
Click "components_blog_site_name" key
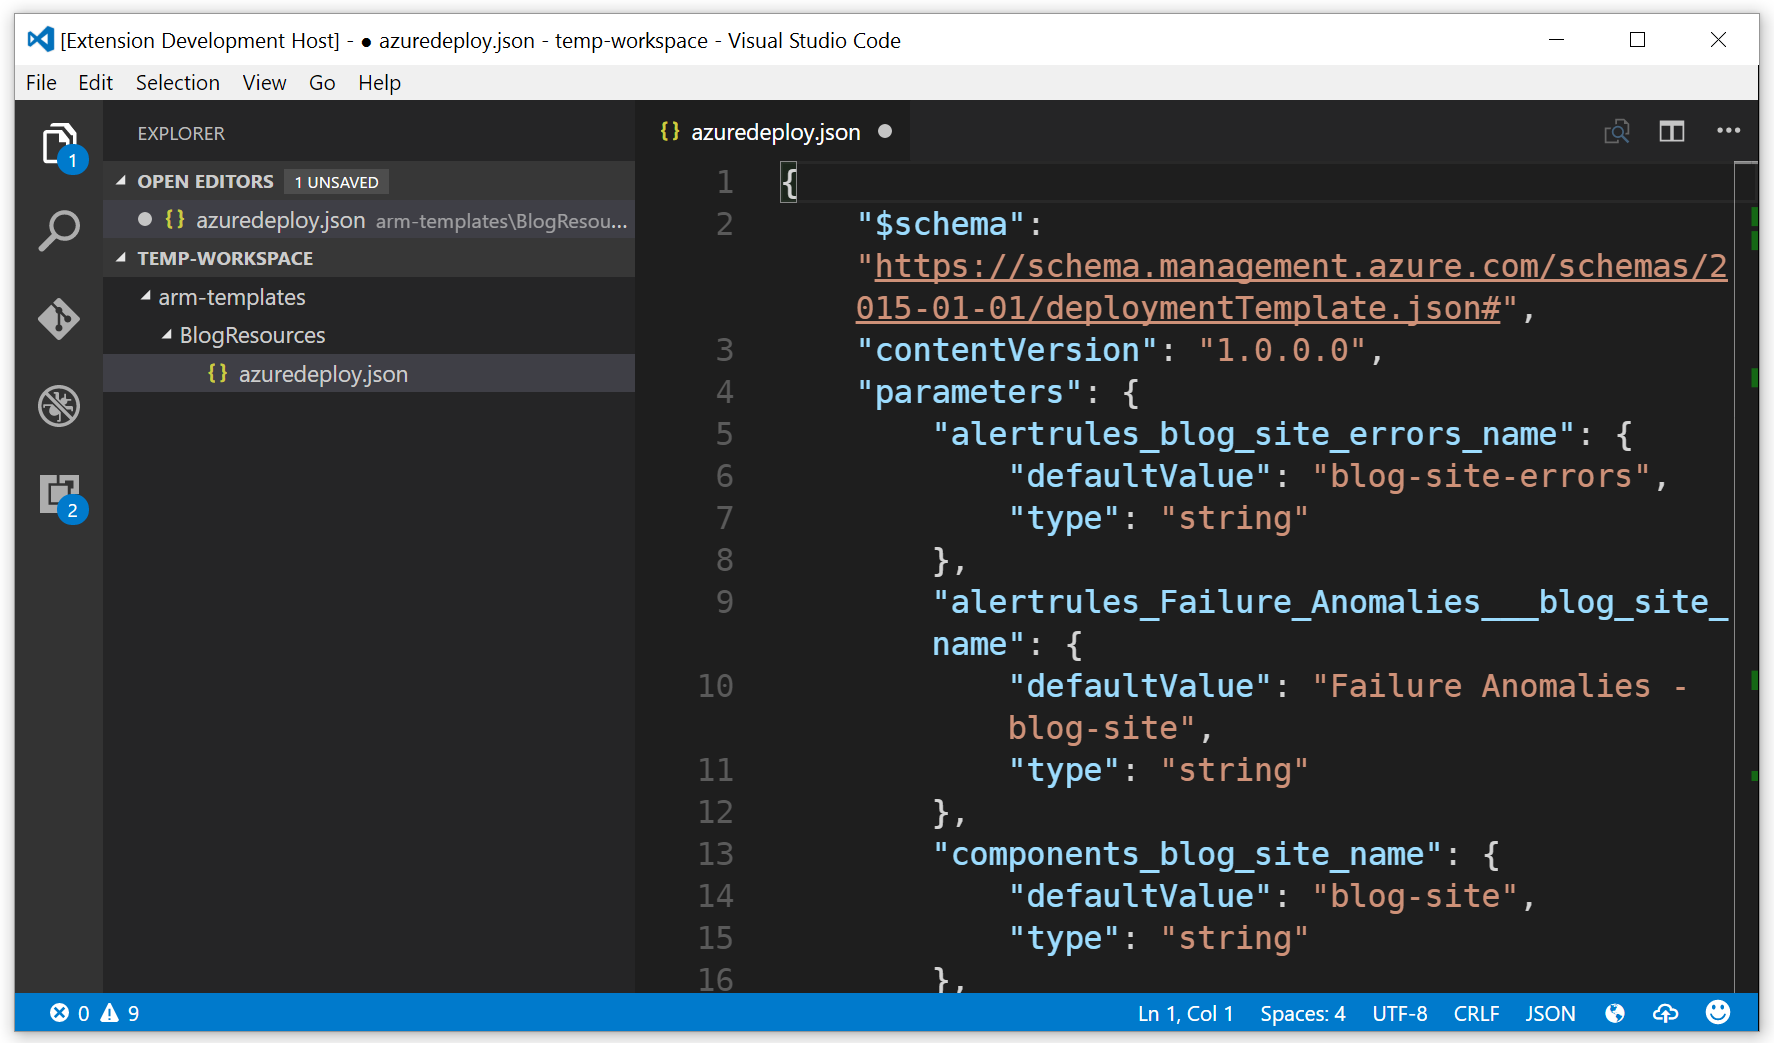1187,854
